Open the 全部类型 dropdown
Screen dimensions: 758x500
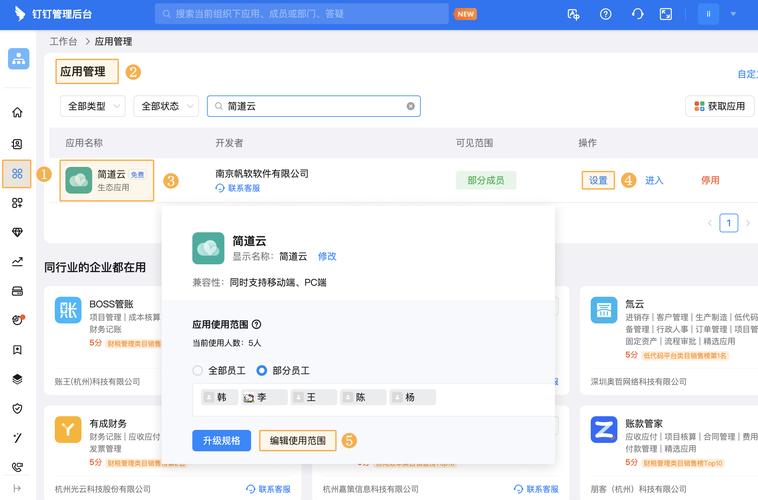(93, 106)
